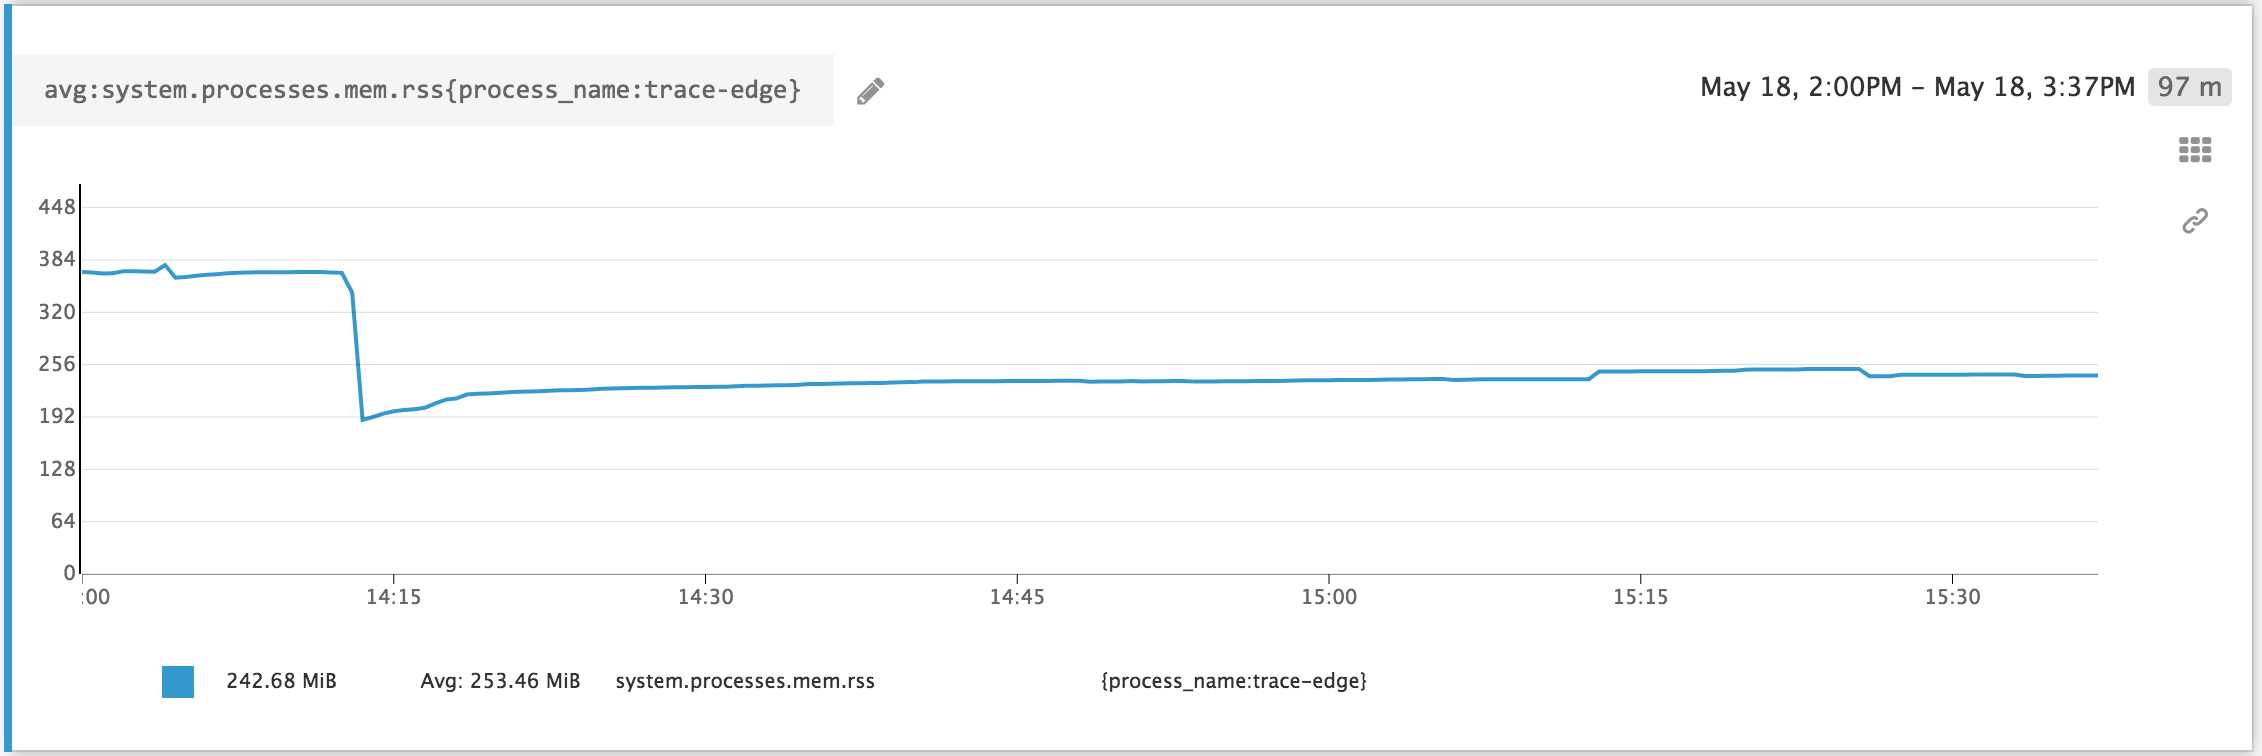This screenshot has width=2262, height=756.
Task: Click the 448 y-axis label
Action: click(59, 204)
